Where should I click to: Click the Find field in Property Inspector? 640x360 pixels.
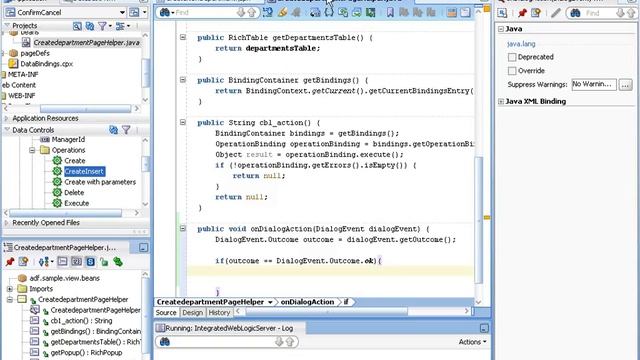click(x=600, y=13)
